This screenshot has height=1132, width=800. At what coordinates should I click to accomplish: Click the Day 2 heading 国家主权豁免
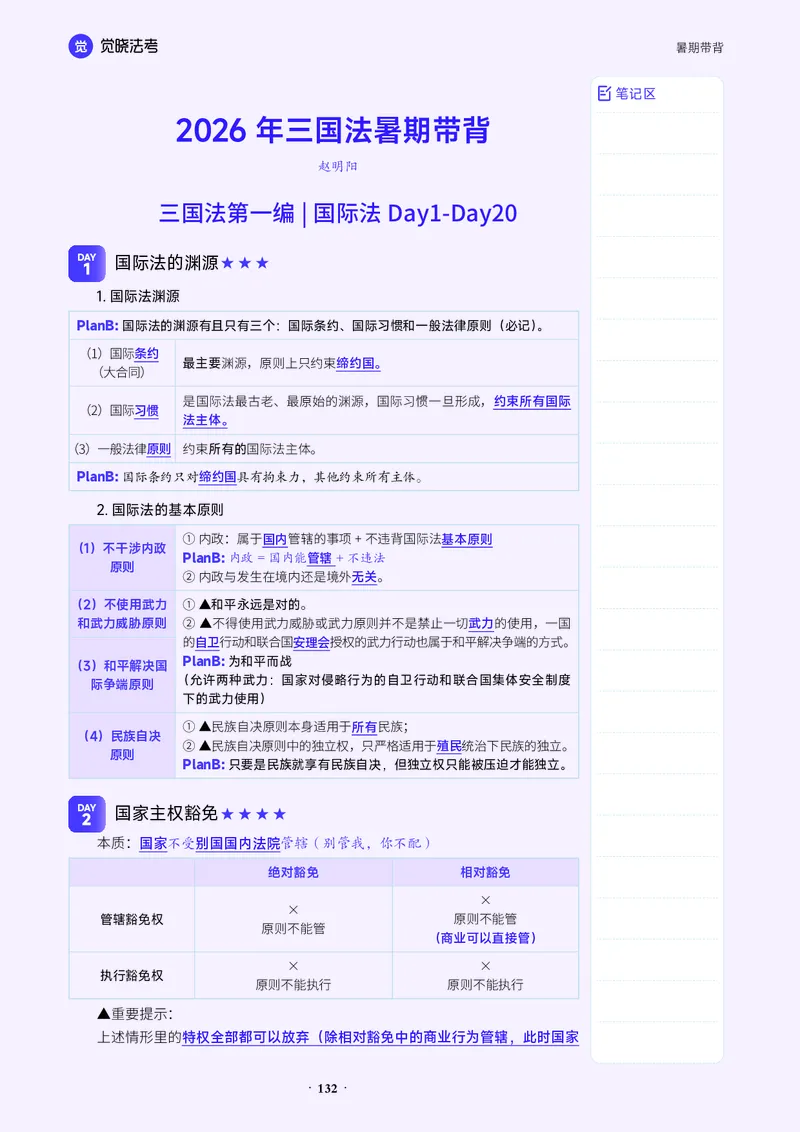(x=166, y=814)
